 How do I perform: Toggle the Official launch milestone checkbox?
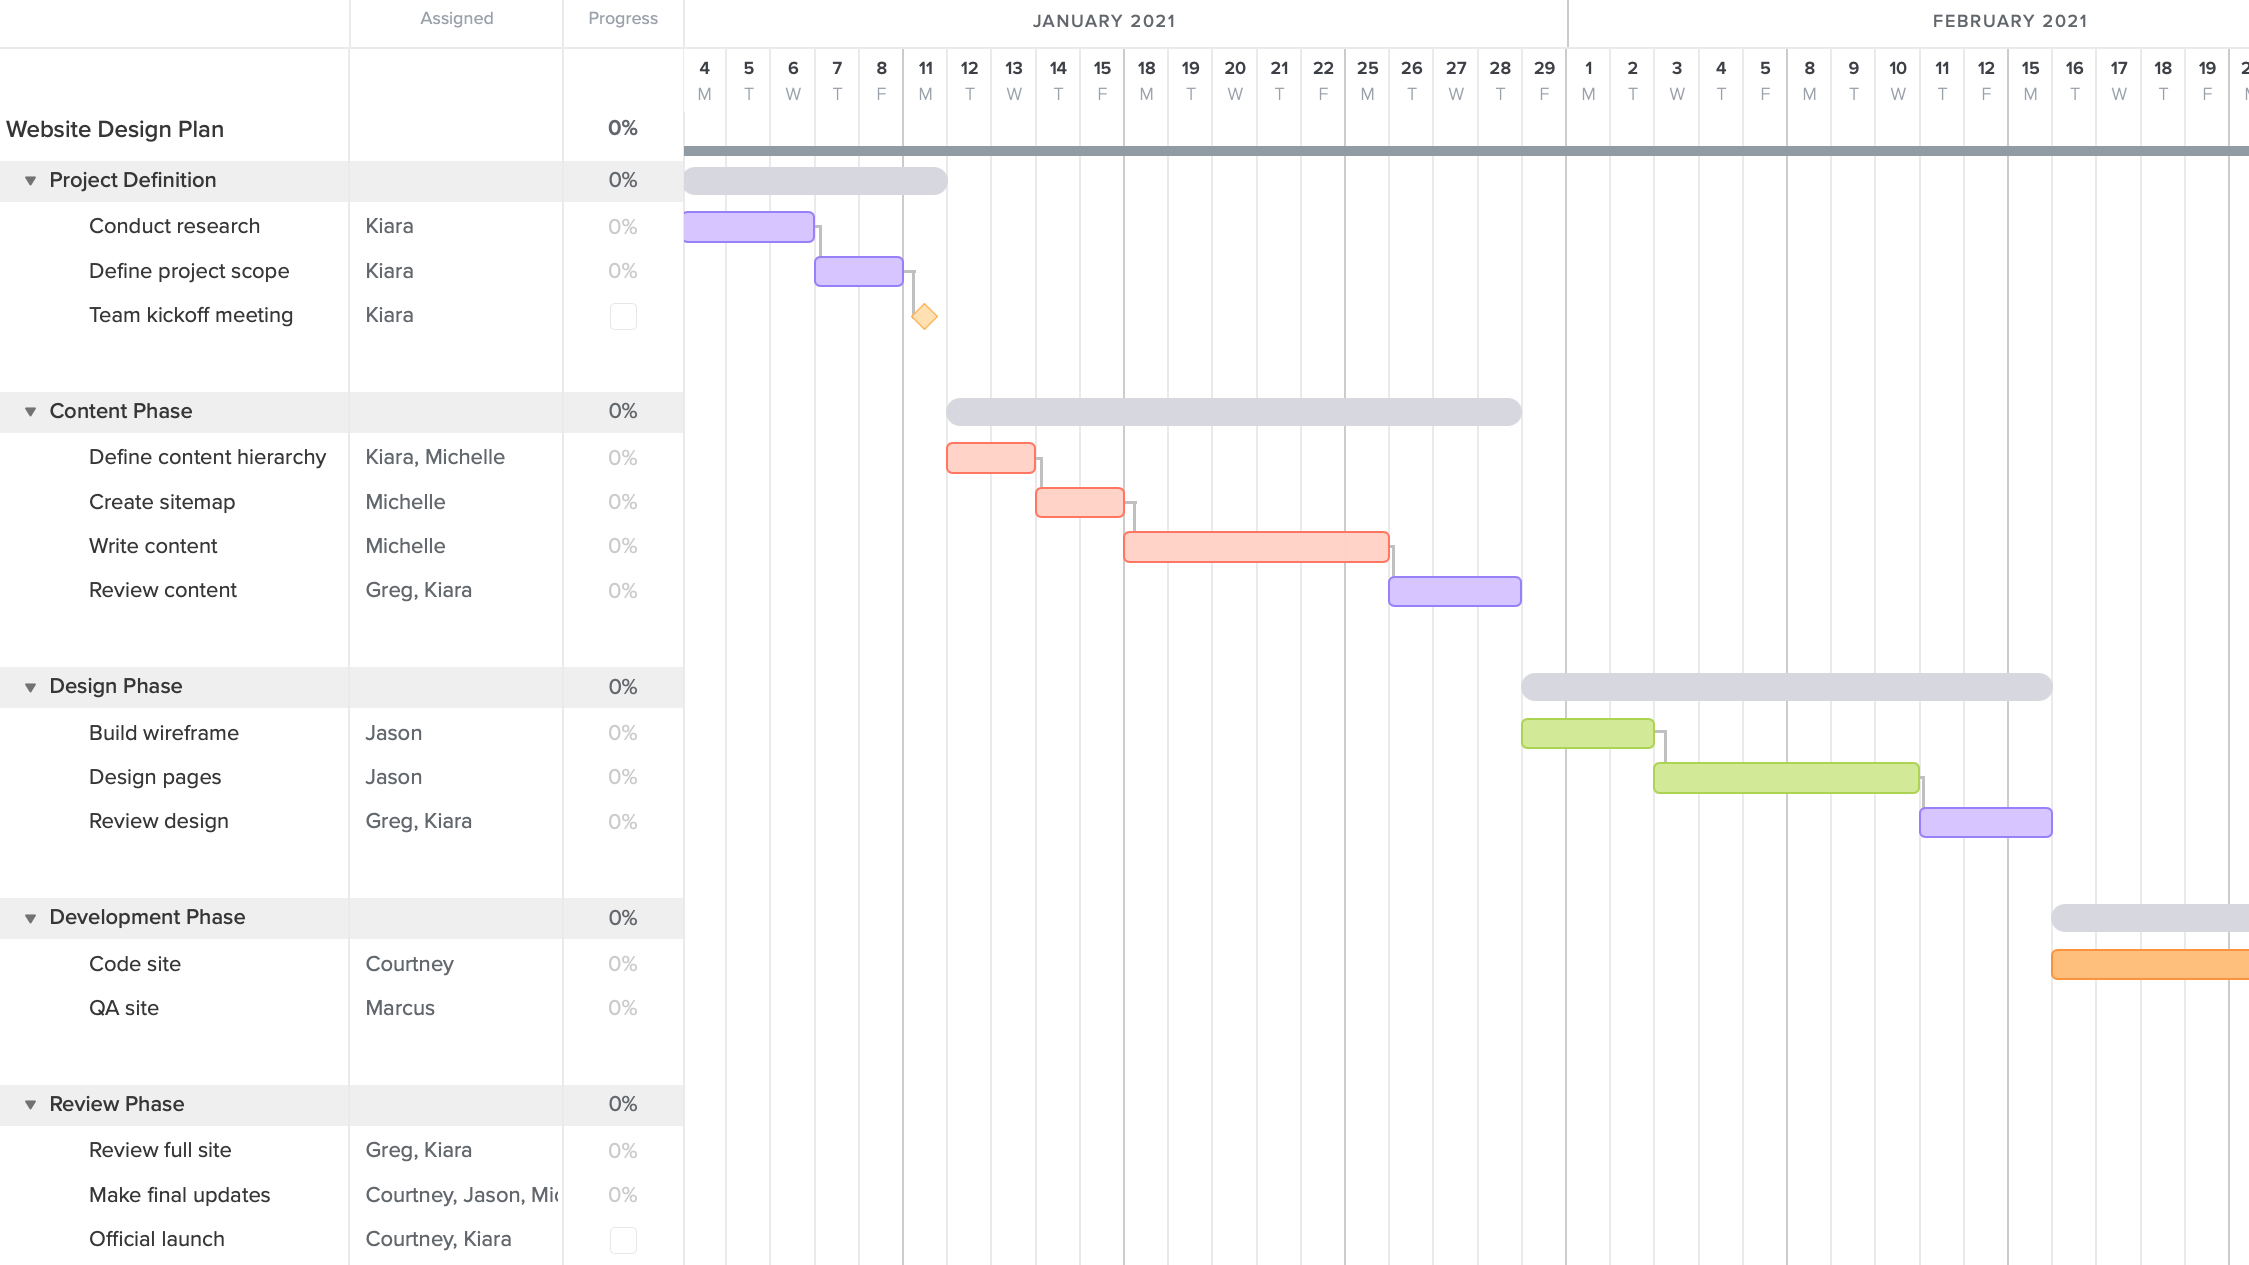click(622, 1239)
